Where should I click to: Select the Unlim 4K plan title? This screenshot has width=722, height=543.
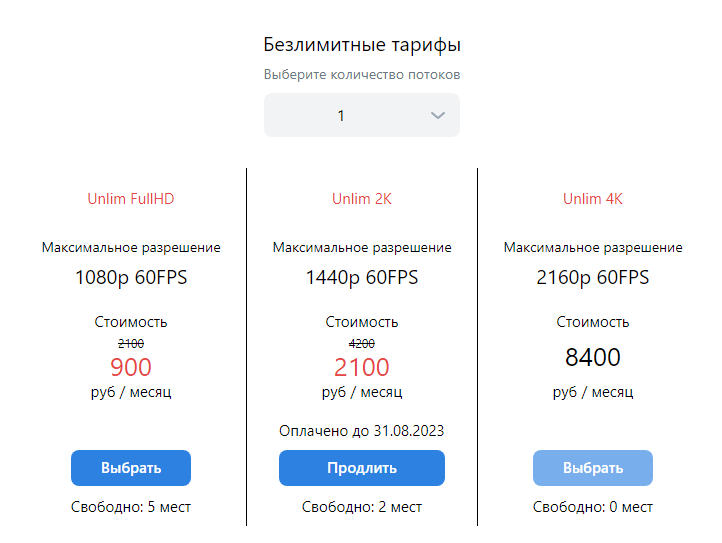[593, 199]
